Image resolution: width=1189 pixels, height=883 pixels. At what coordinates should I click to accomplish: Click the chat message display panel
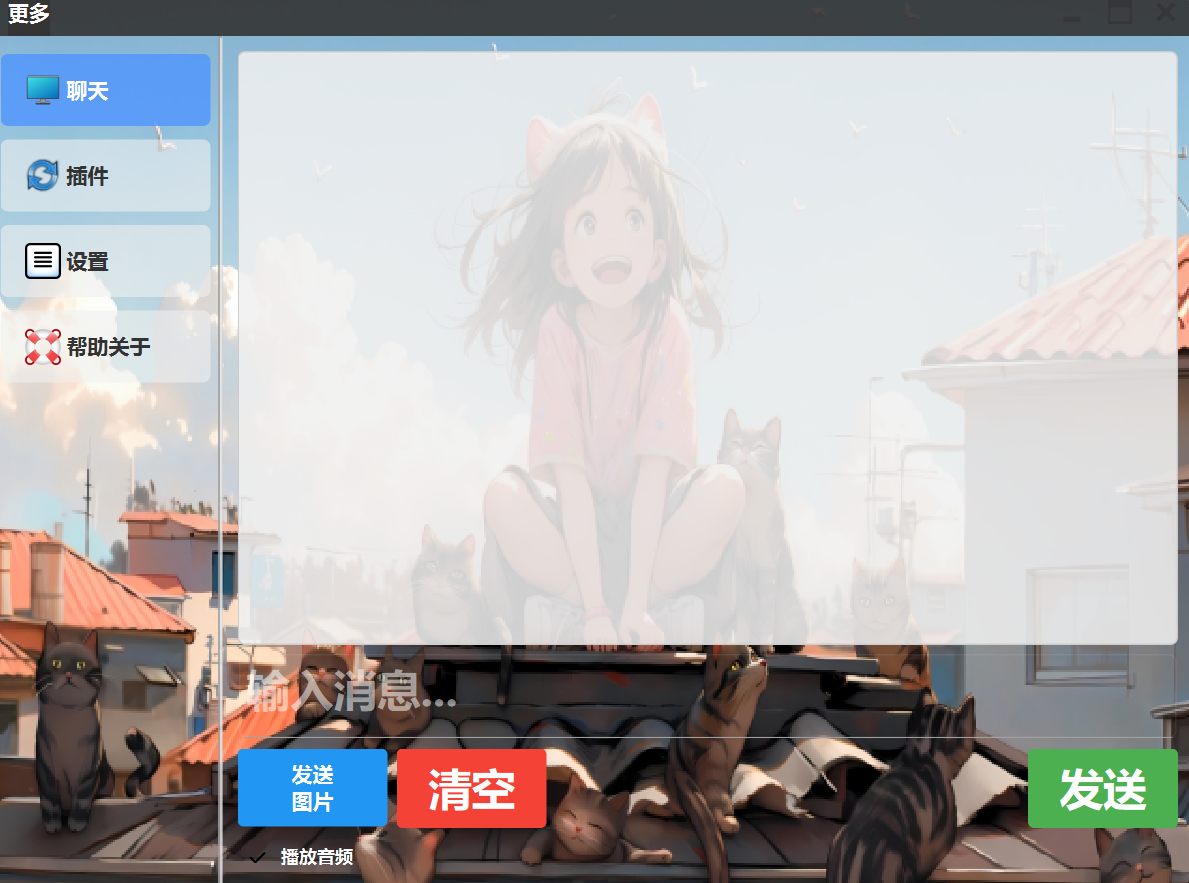pos(708,347)
